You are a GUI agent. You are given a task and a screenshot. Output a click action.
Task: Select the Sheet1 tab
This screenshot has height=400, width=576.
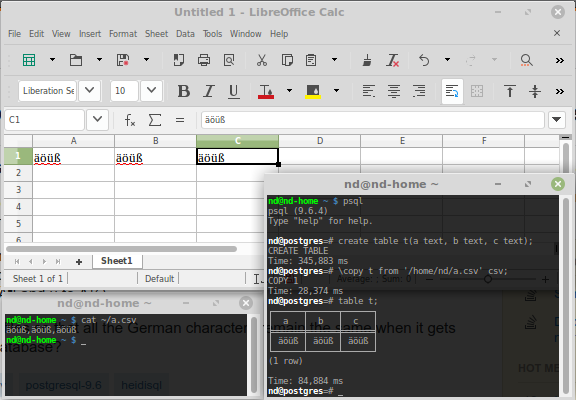point(117,261)
